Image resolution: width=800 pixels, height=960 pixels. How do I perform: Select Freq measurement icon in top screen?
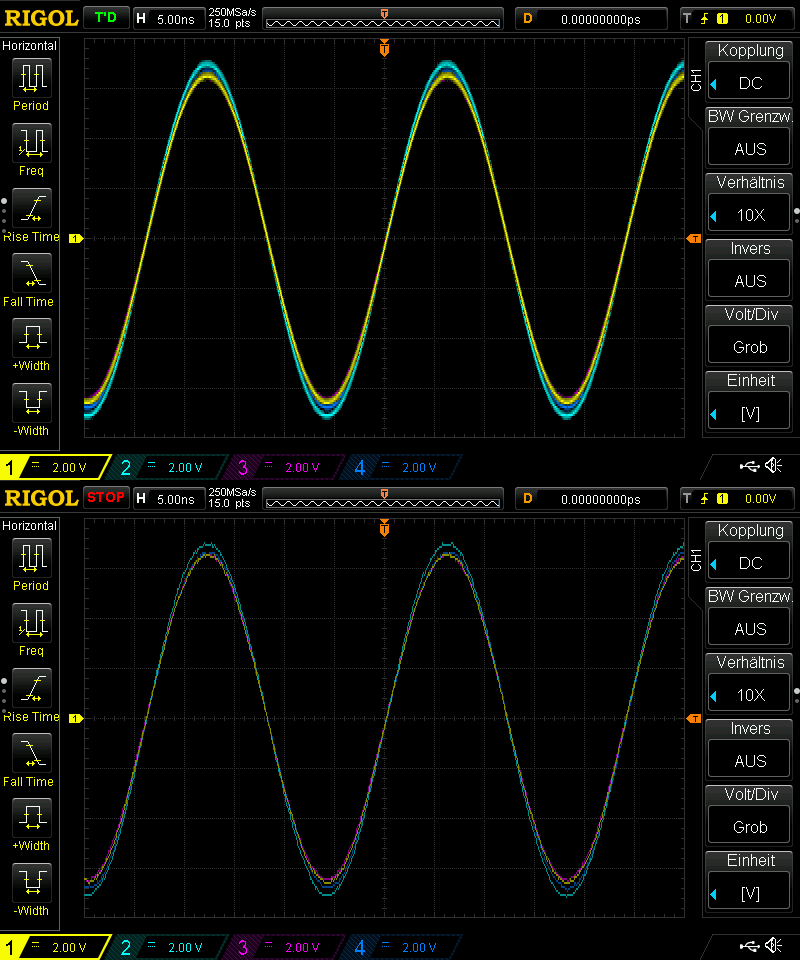click(x=31, y=143)
